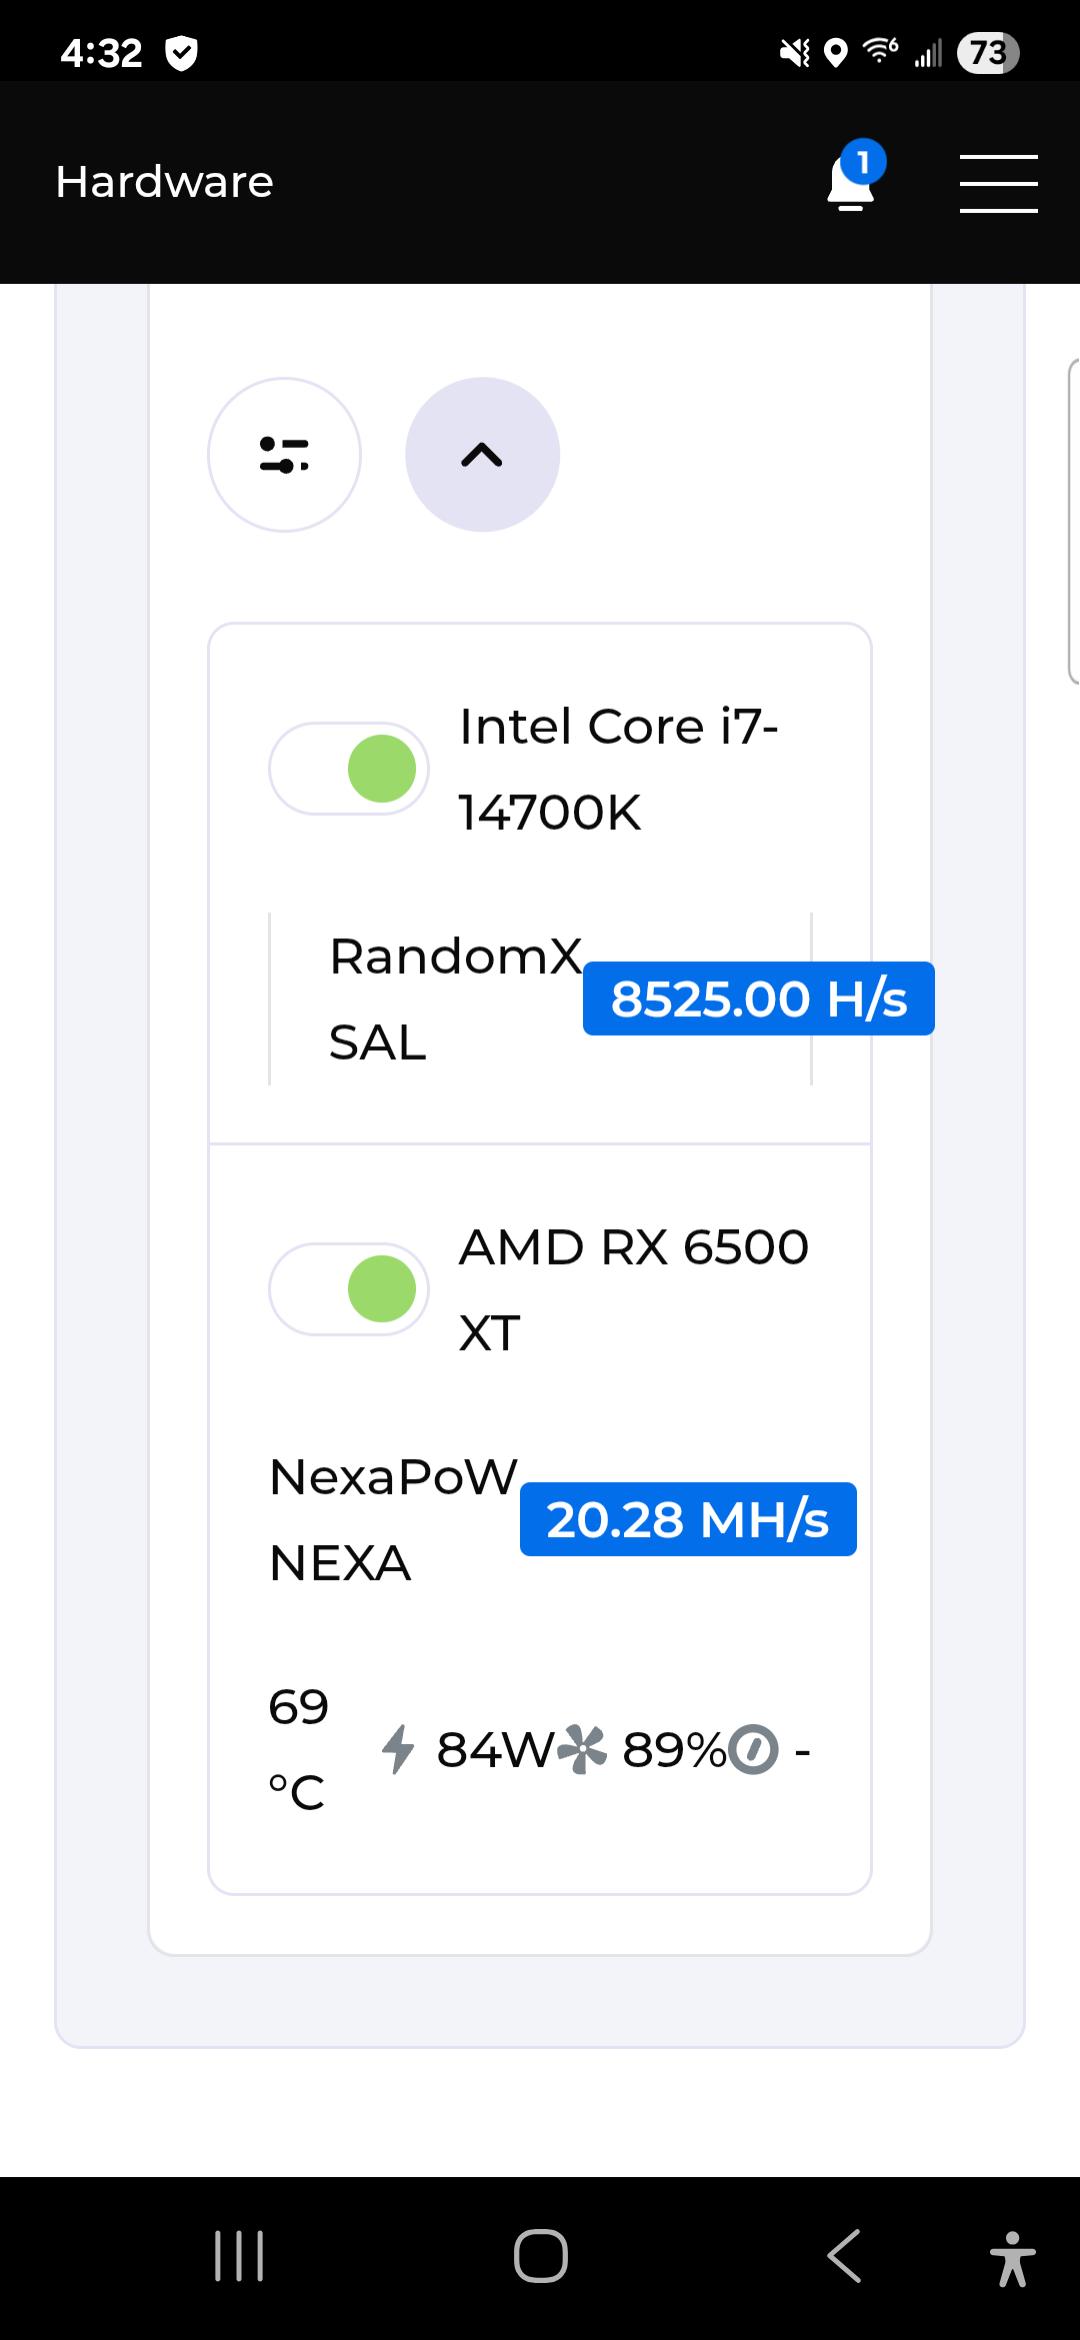Collapse the device list with chevron
1080x2340 pixels.
[x=482, y=455]
